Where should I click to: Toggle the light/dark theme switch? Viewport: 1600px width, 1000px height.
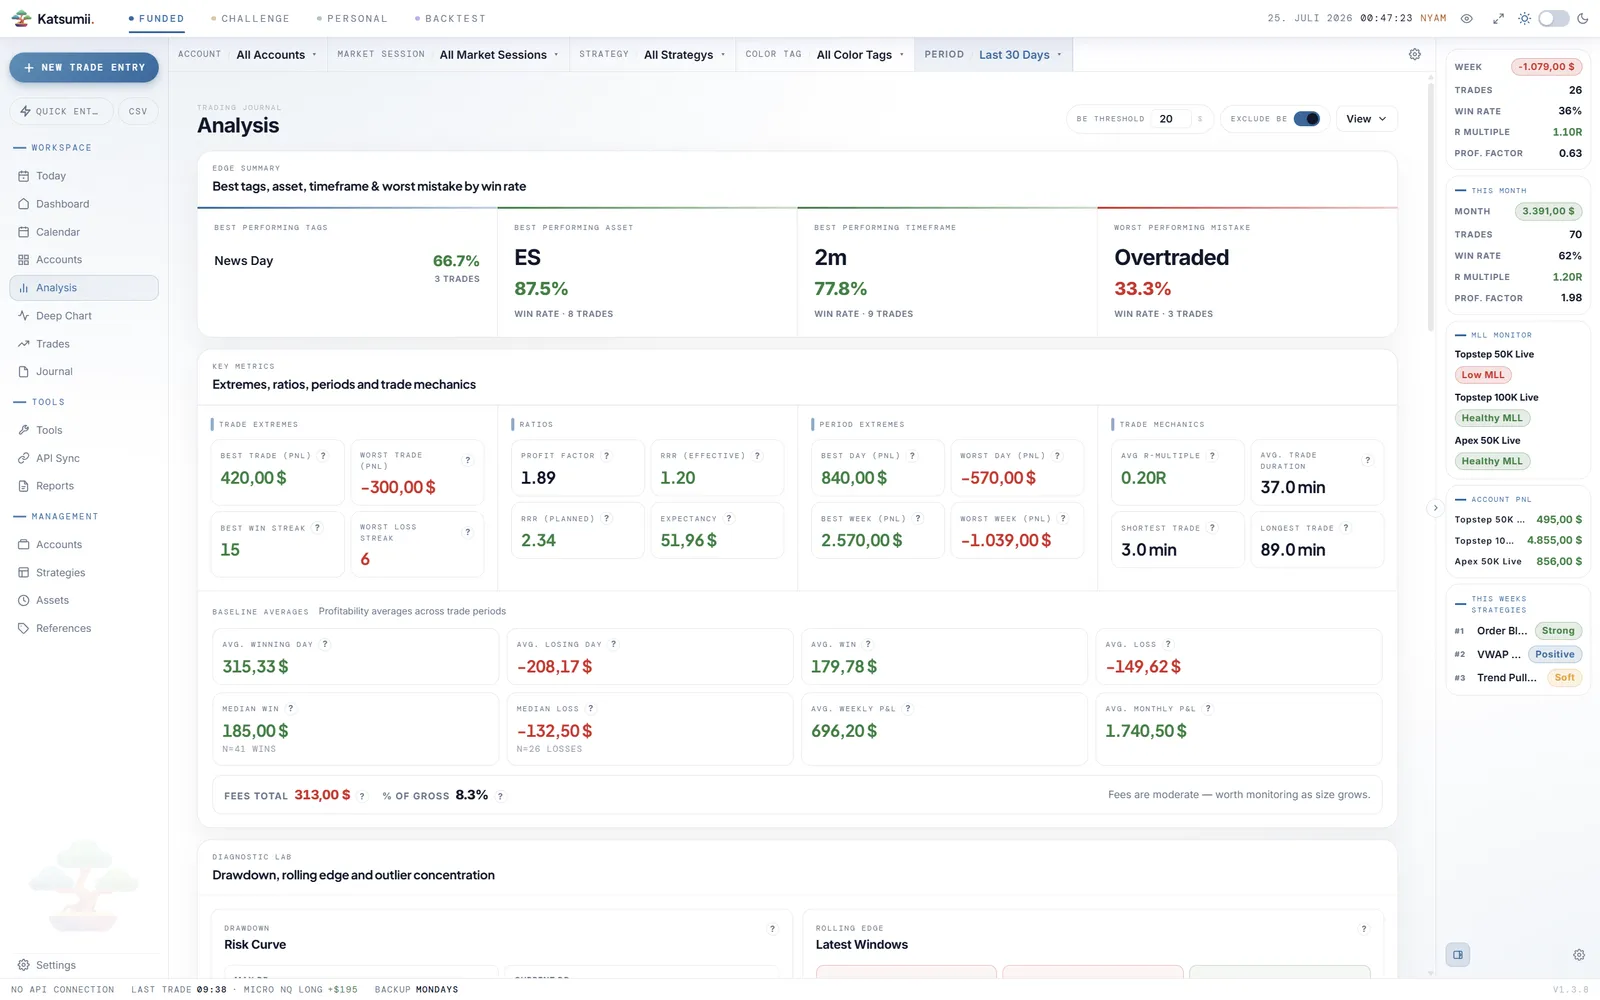[1553, 19]
